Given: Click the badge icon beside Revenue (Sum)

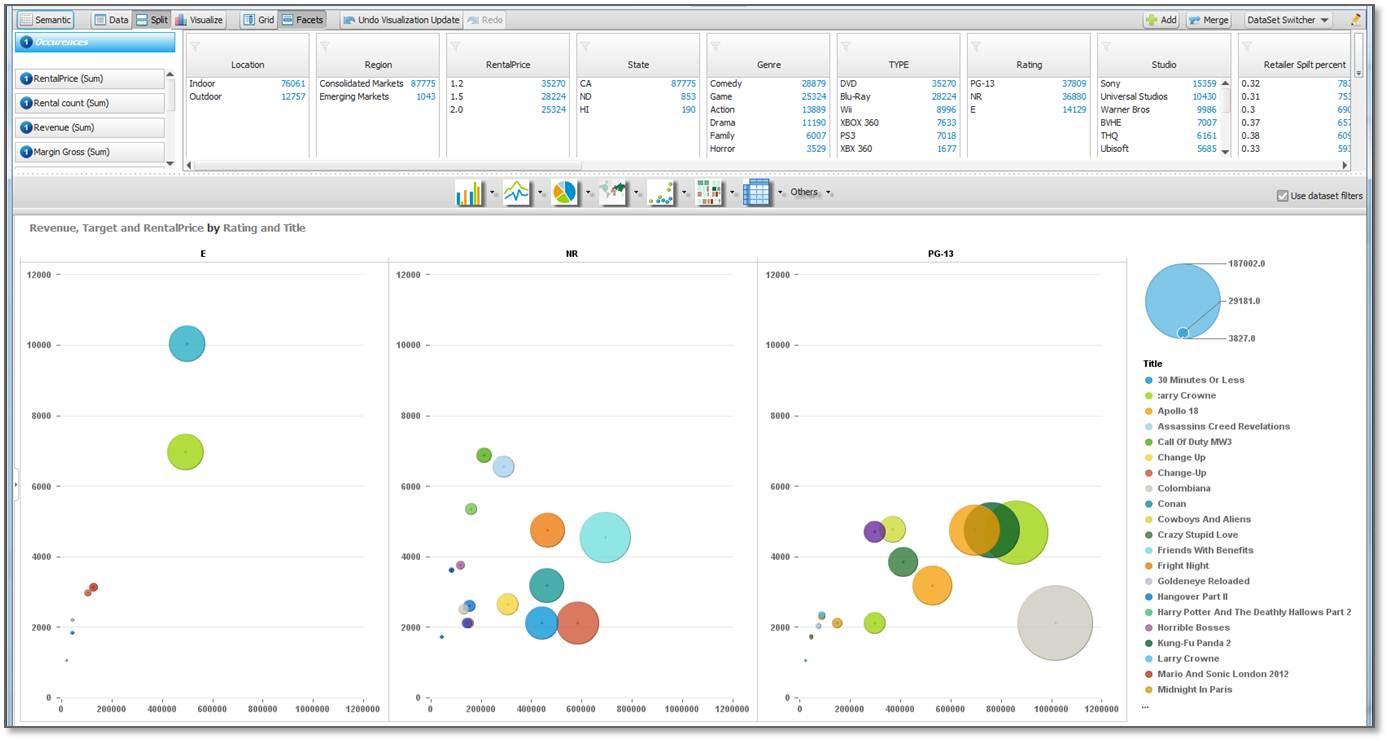Looking at the screenshot, I should [x=26, y=127].
